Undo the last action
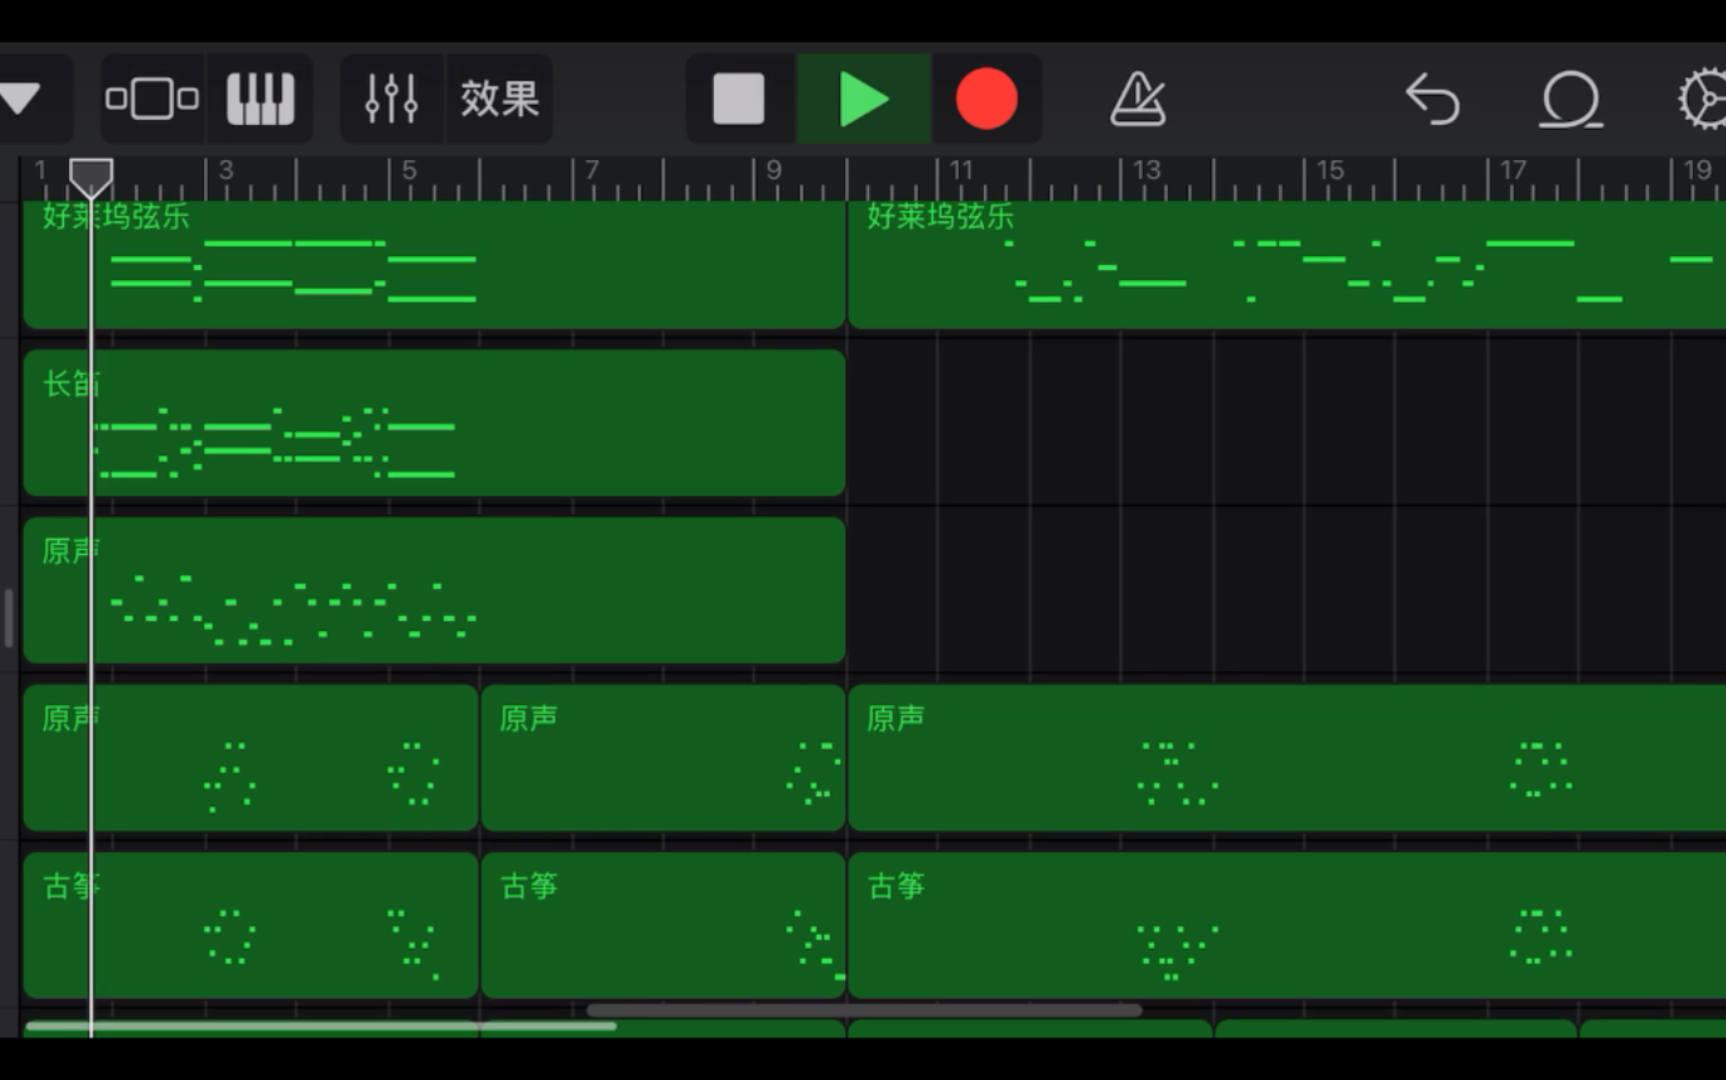This screenshot has height=1080, width=1726. coord(1432,99)
